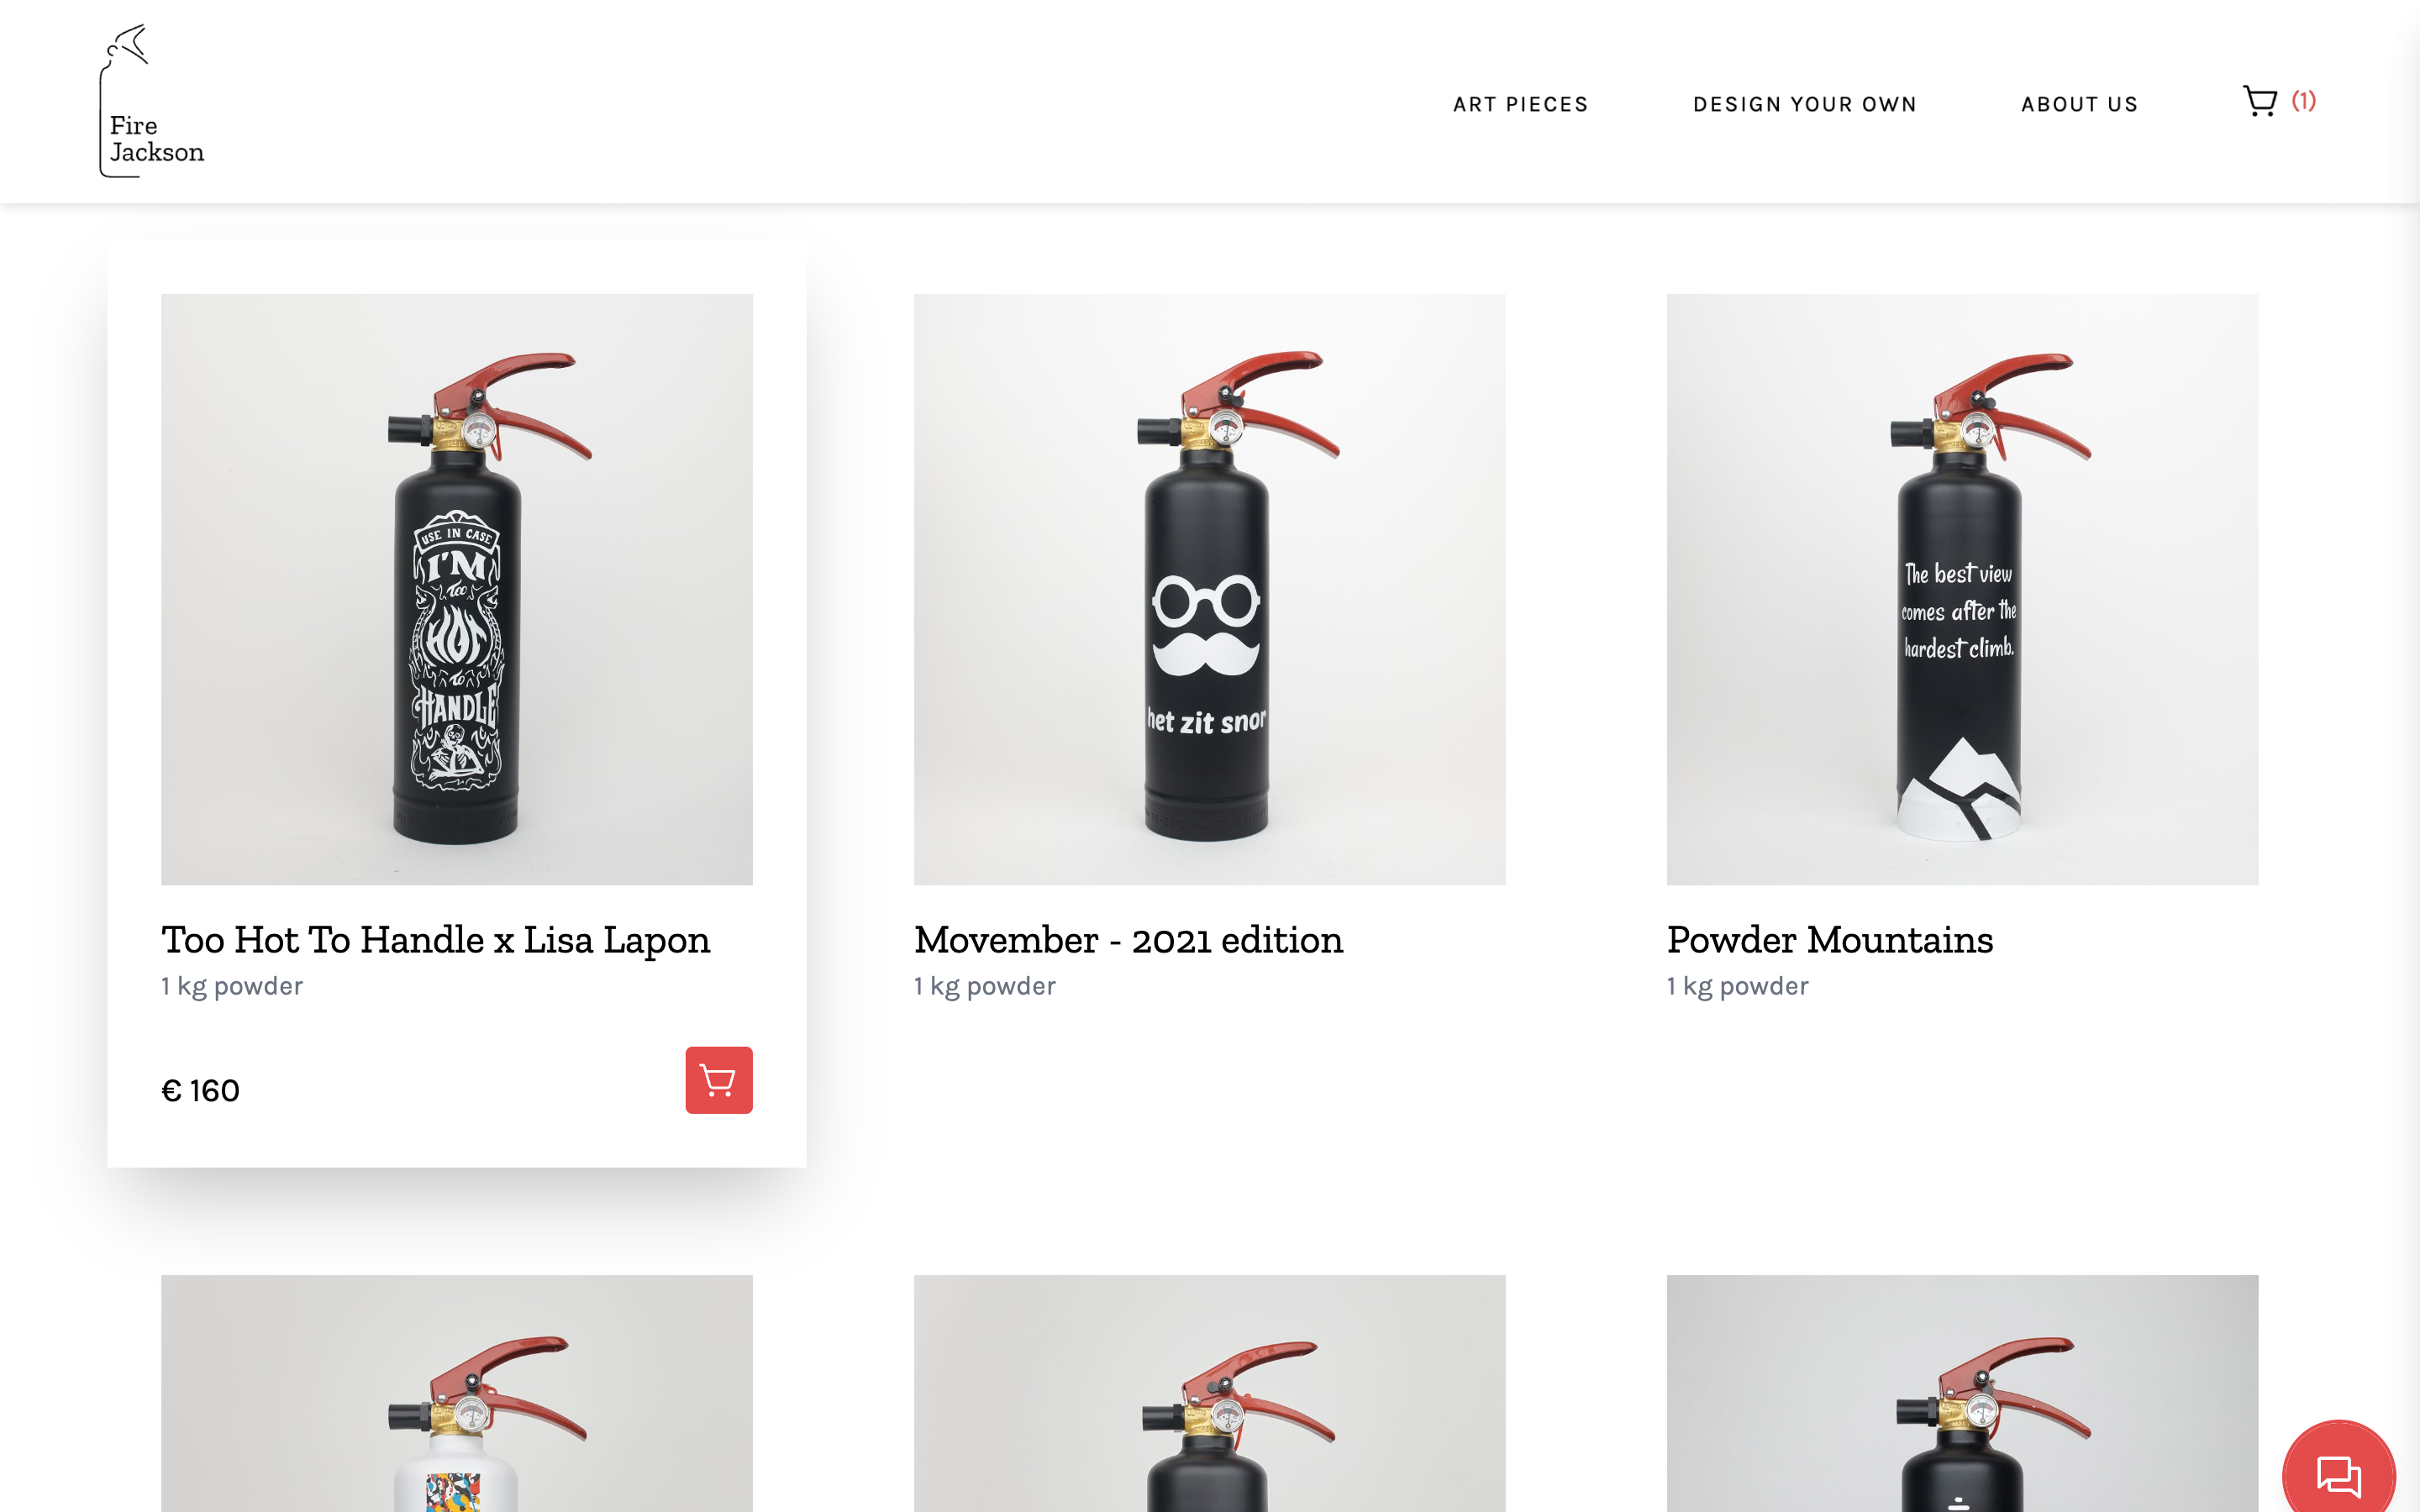Image resolution: width=2420 pixels, height=1512 pixels.
Task: Click the cart item count (1)
Action: point(2304,101)
